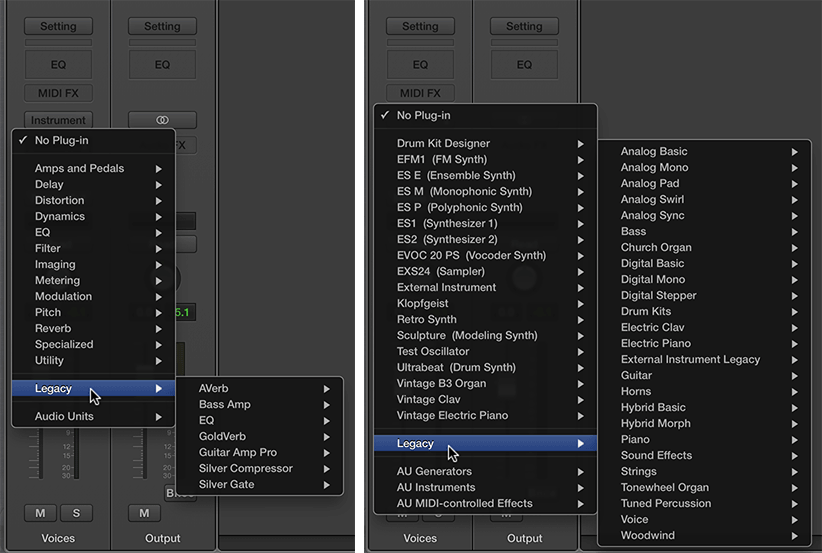The width and height of the screenshot is (822, 553).
Task: Expand the Reverb submenu arrow
Action: pyautogui.click(x=158, y=329)
